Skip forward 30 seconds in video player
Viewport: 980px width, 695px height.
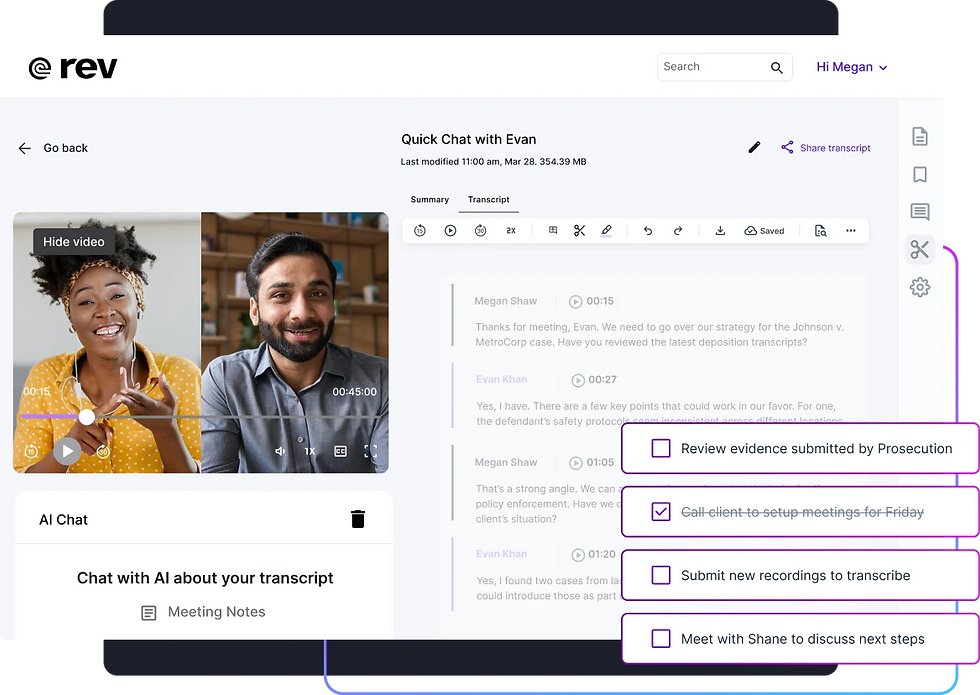(103, 451)
